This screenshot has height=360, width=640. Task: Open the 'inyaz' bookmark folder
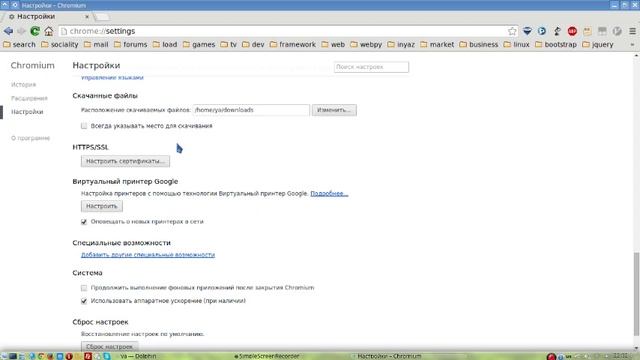[401, 44]
